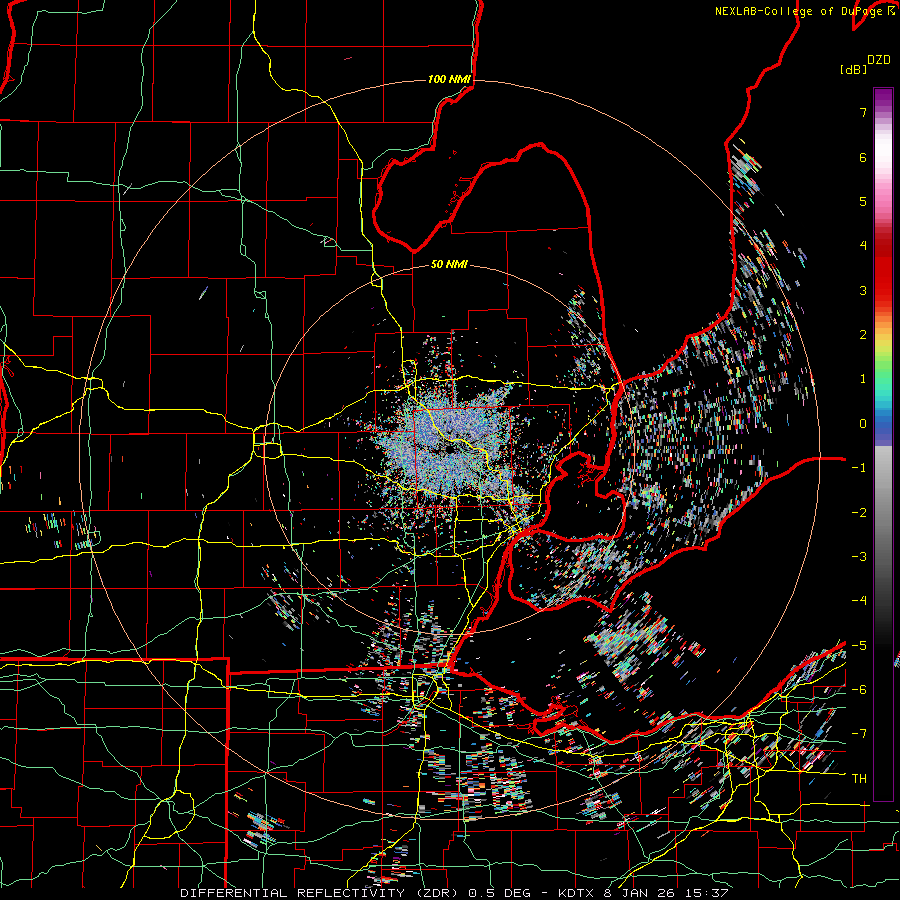Image resolution: width=900 pixels, height=900 pixels.
Task: Click the 2 value on color scale
Action: point(863,335)
